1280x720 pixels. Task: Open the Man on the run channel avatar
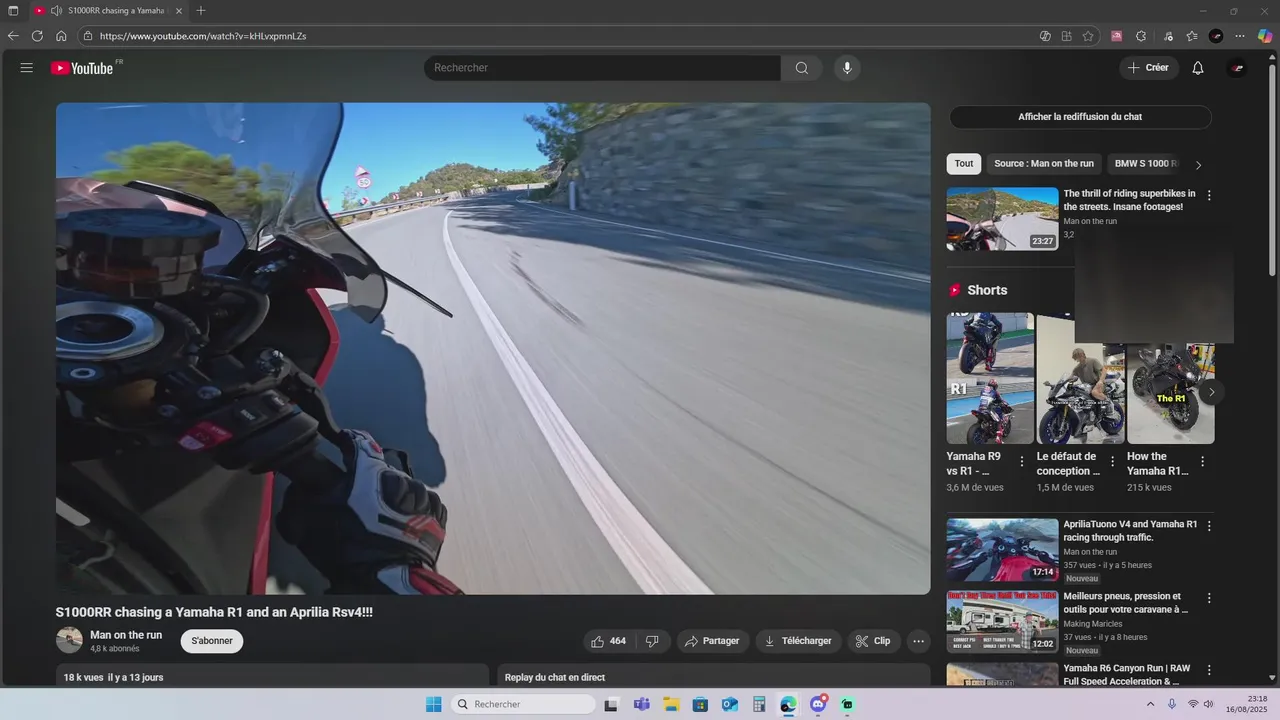[69, 641]
